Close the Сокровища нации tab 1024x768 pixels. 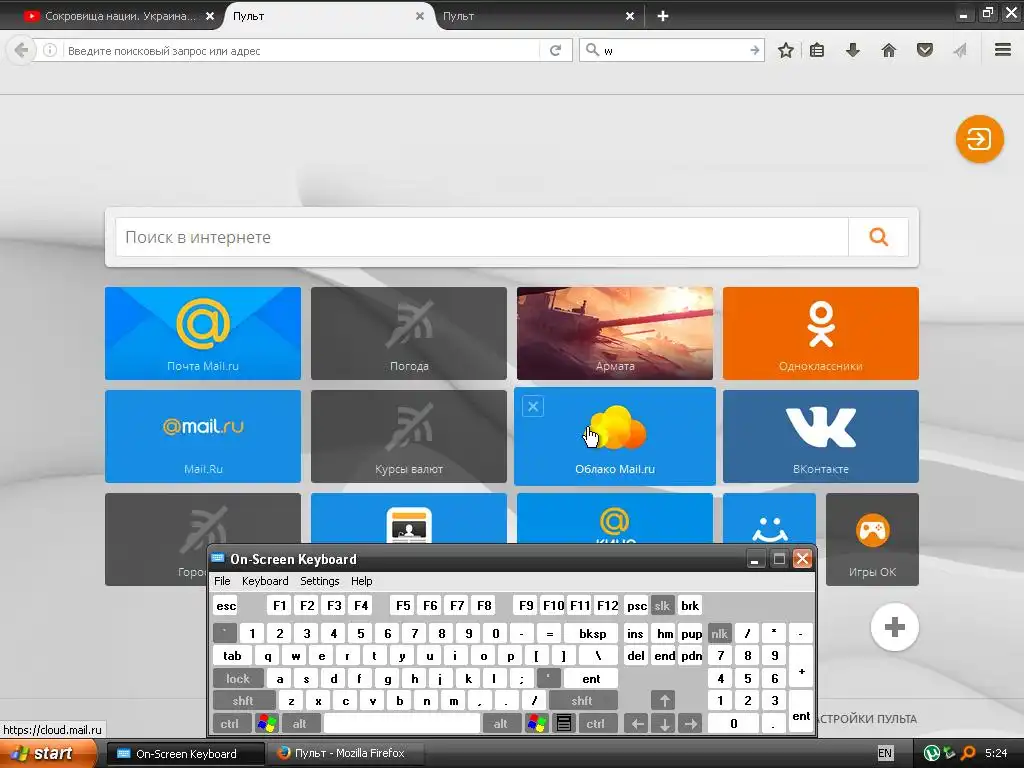(210, 16)
